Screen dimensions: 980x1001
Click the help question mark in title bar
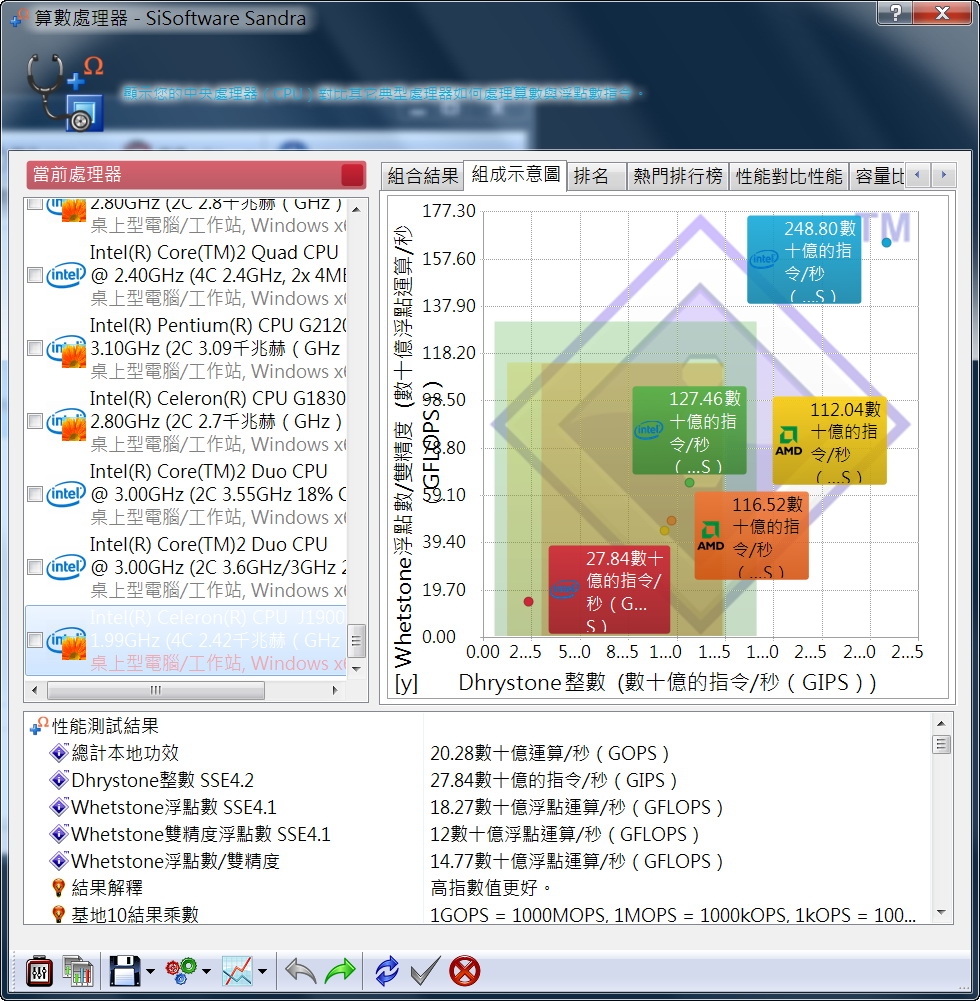tap(895, 13)
